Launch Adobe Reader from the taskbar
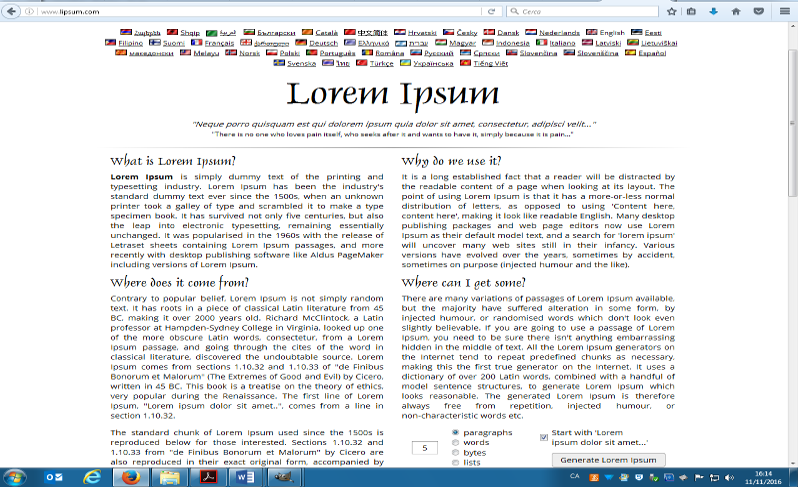800x500 pixels. 207,480
